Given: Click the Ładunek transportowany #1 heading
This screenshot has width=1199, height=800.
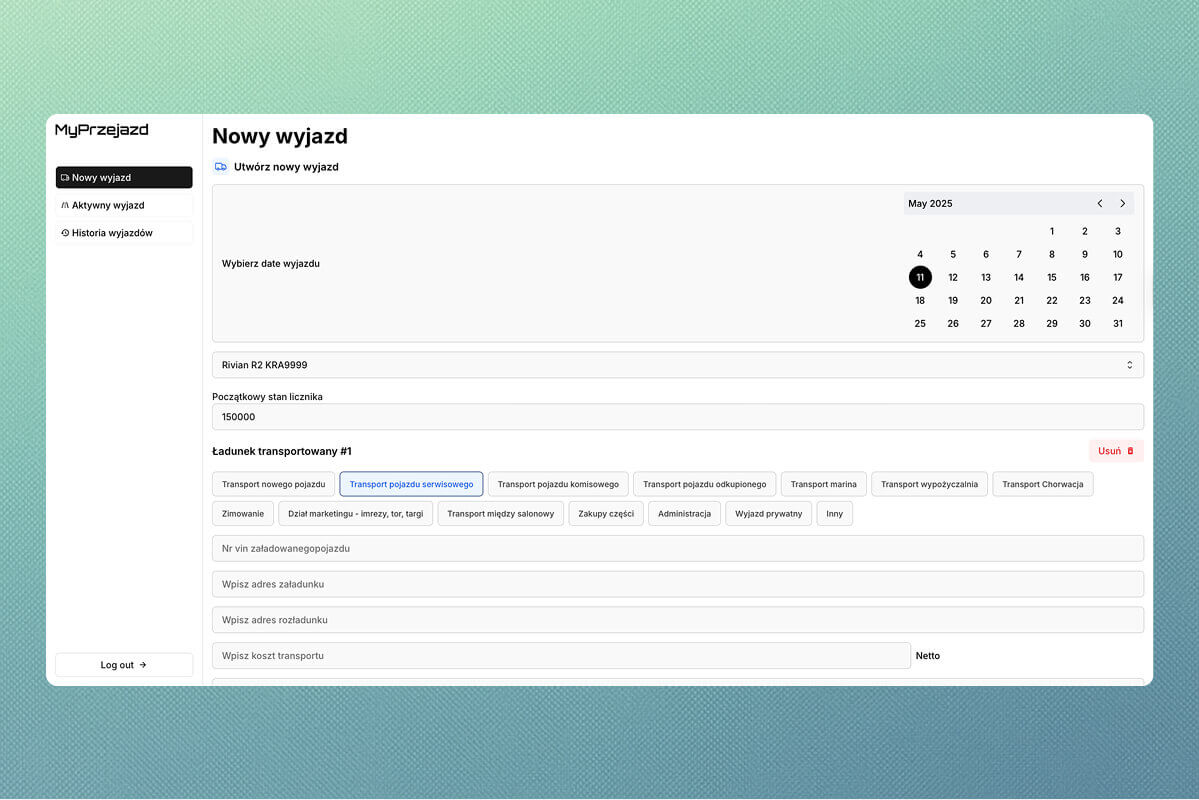Looking at the screenshot, I should tap(281, 451).
